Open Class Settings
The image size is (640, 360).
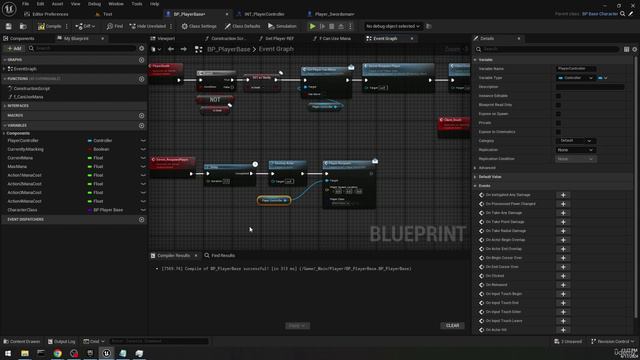199,26
